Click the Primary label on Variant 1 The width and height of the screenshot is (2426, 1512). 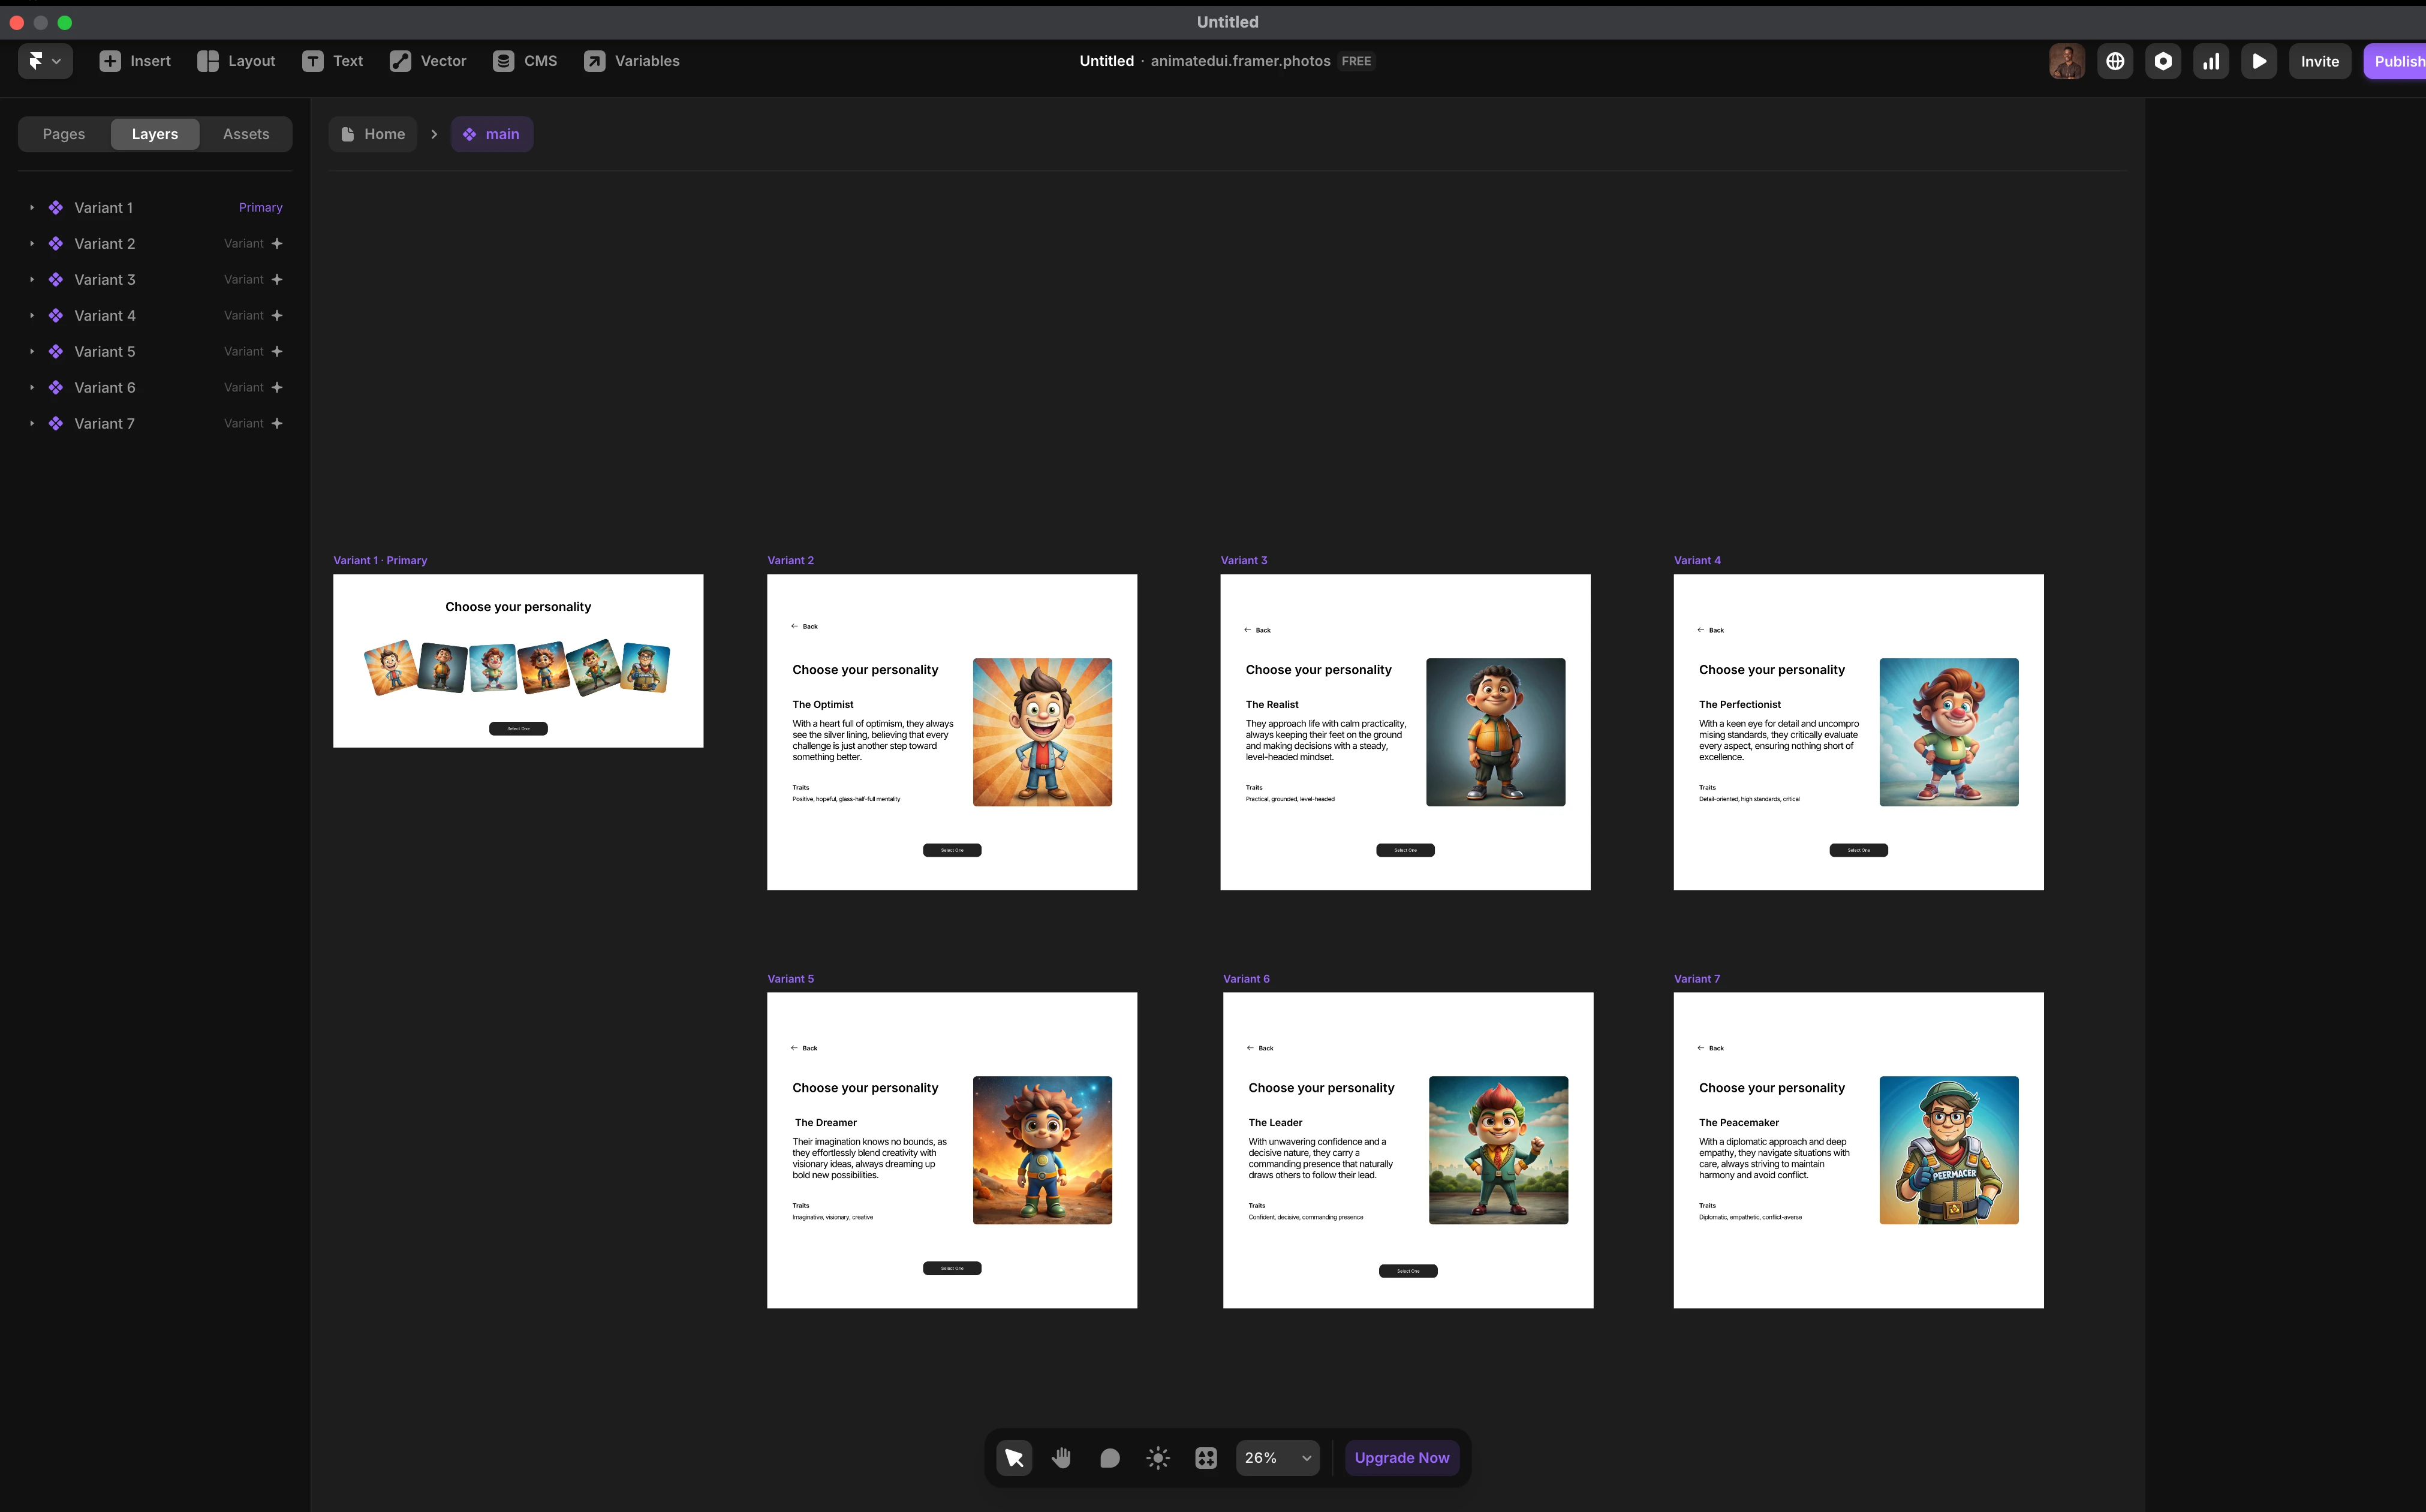point(261,208)
